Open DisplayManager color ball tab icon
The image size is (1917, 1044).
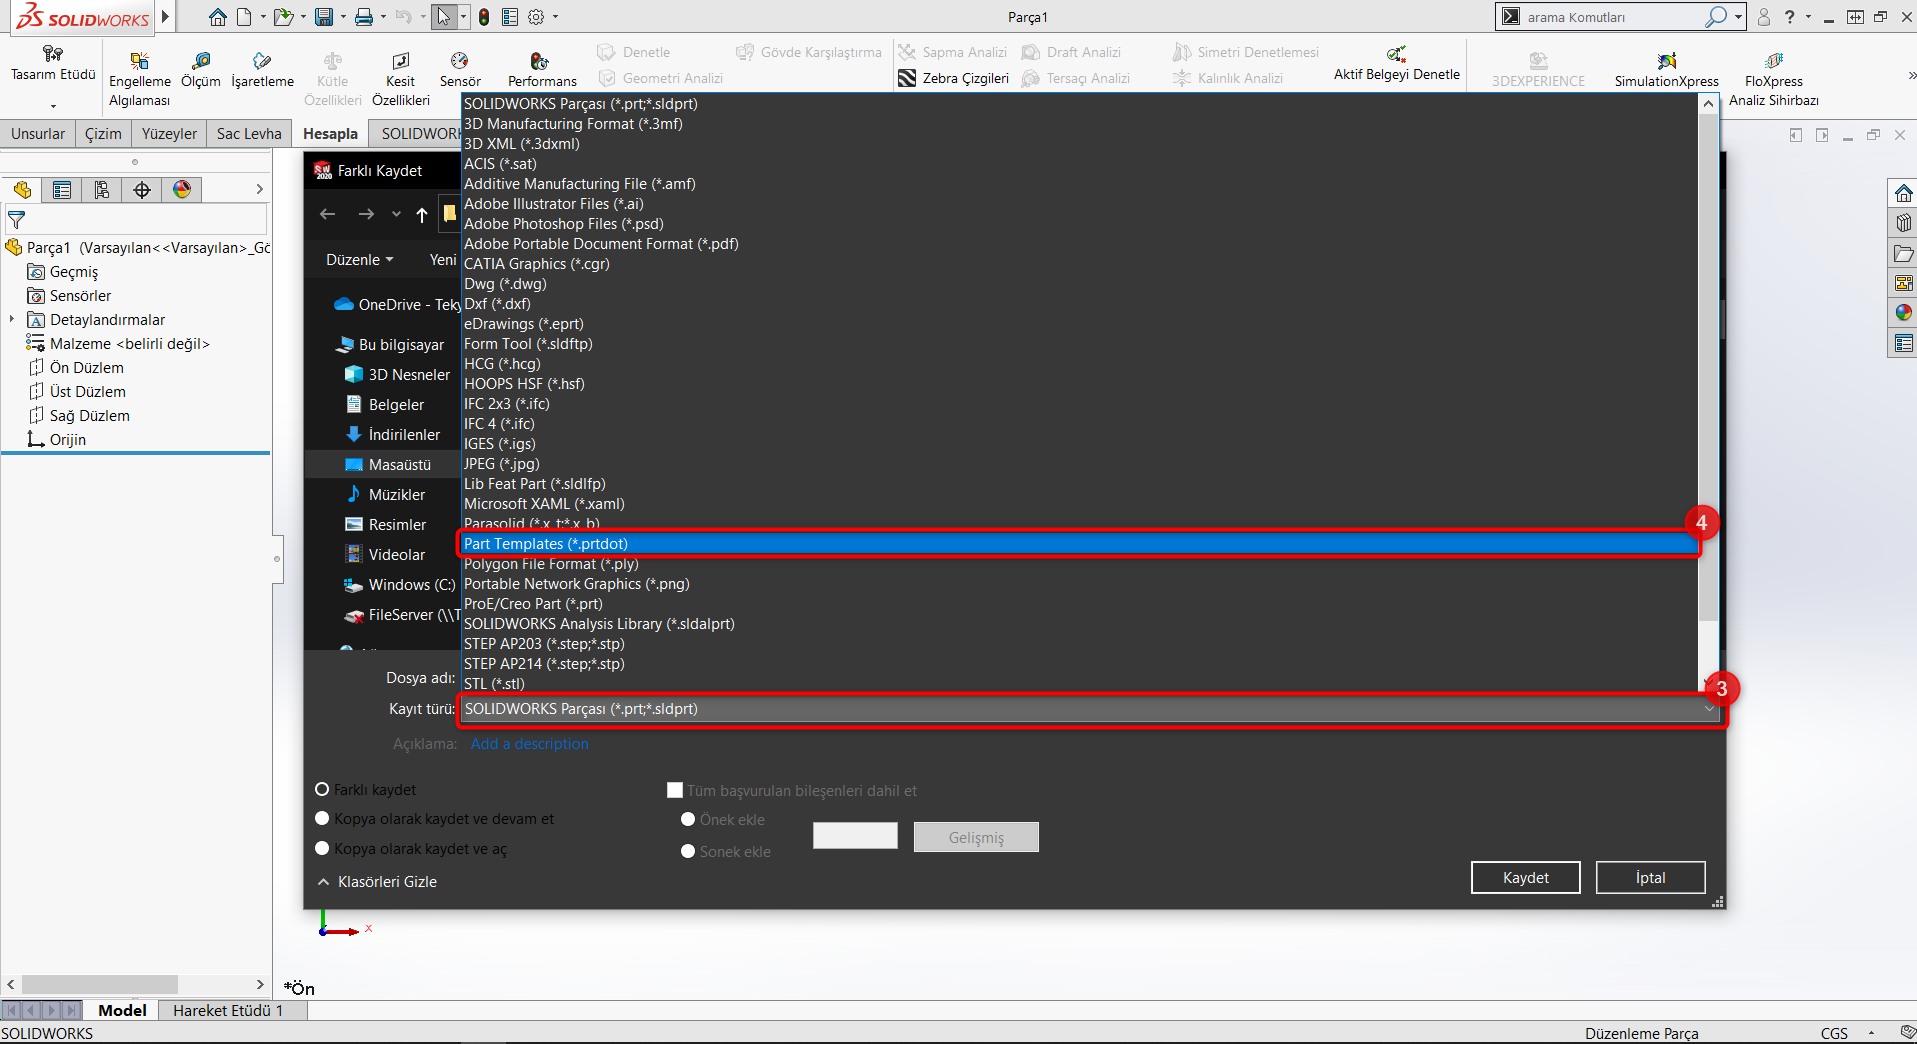tap(182, 190)
